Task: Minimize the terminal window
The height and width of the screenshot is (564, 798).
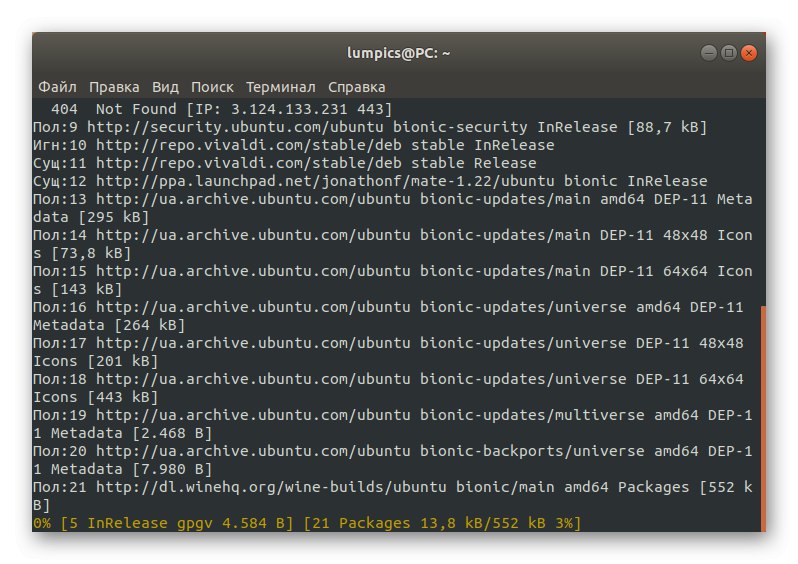Action: 709,52
